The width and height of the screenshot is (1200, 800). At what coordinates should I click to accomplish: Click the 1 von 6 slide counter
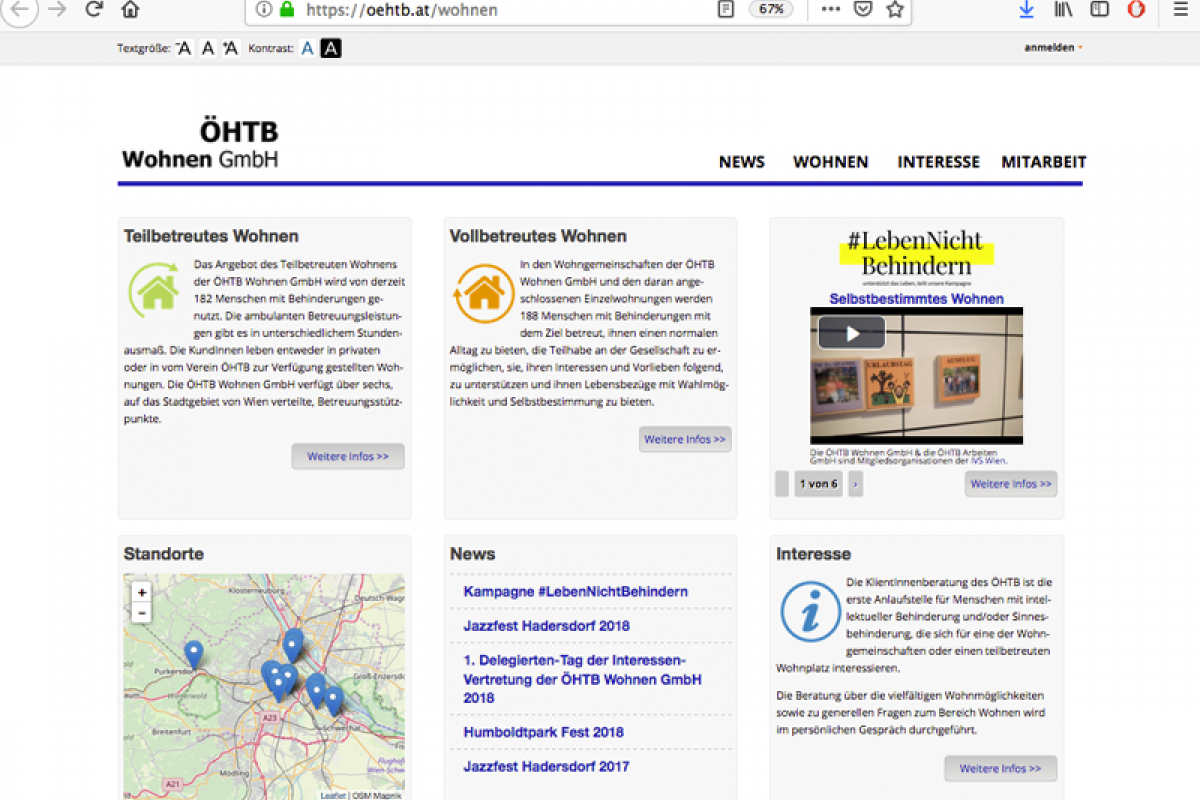[x=819, y=485]
